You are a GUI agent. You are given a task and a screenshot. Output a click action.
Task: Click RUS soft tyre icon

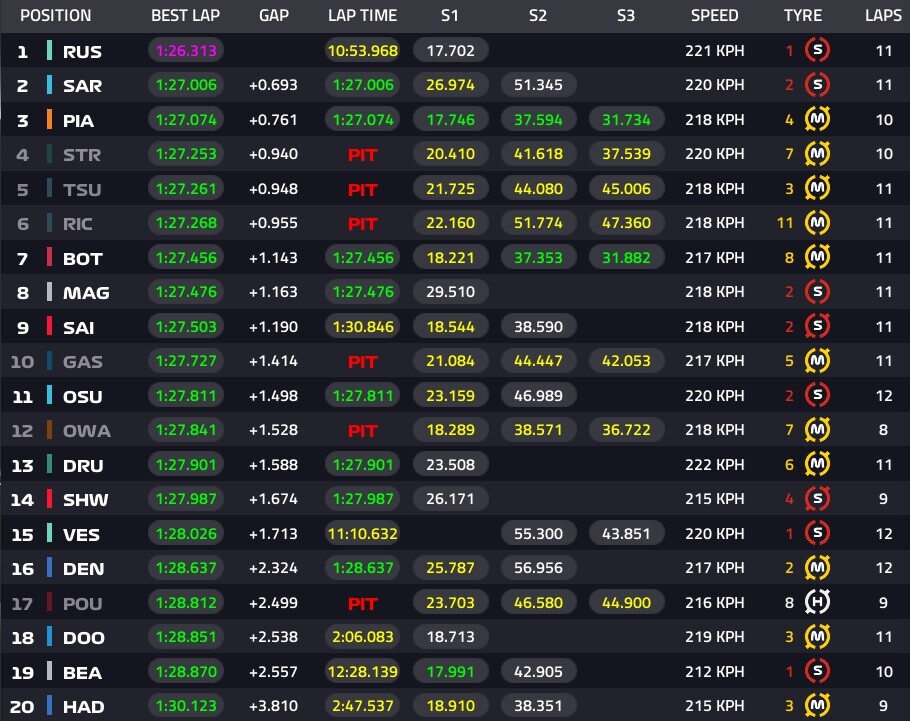[817, 50]
